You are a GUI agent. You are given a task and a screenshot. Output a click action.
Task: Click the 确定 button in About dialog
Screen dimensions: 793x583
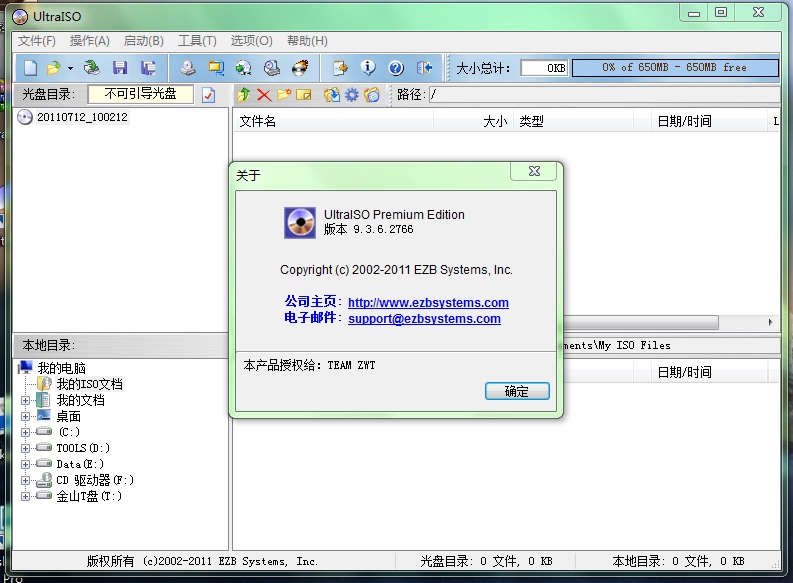[x=517, y=391]
